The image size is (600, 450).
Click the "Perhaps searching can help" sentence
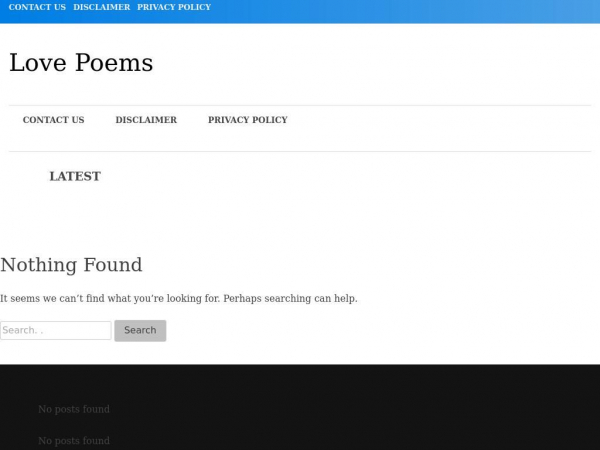click(290, 299)
